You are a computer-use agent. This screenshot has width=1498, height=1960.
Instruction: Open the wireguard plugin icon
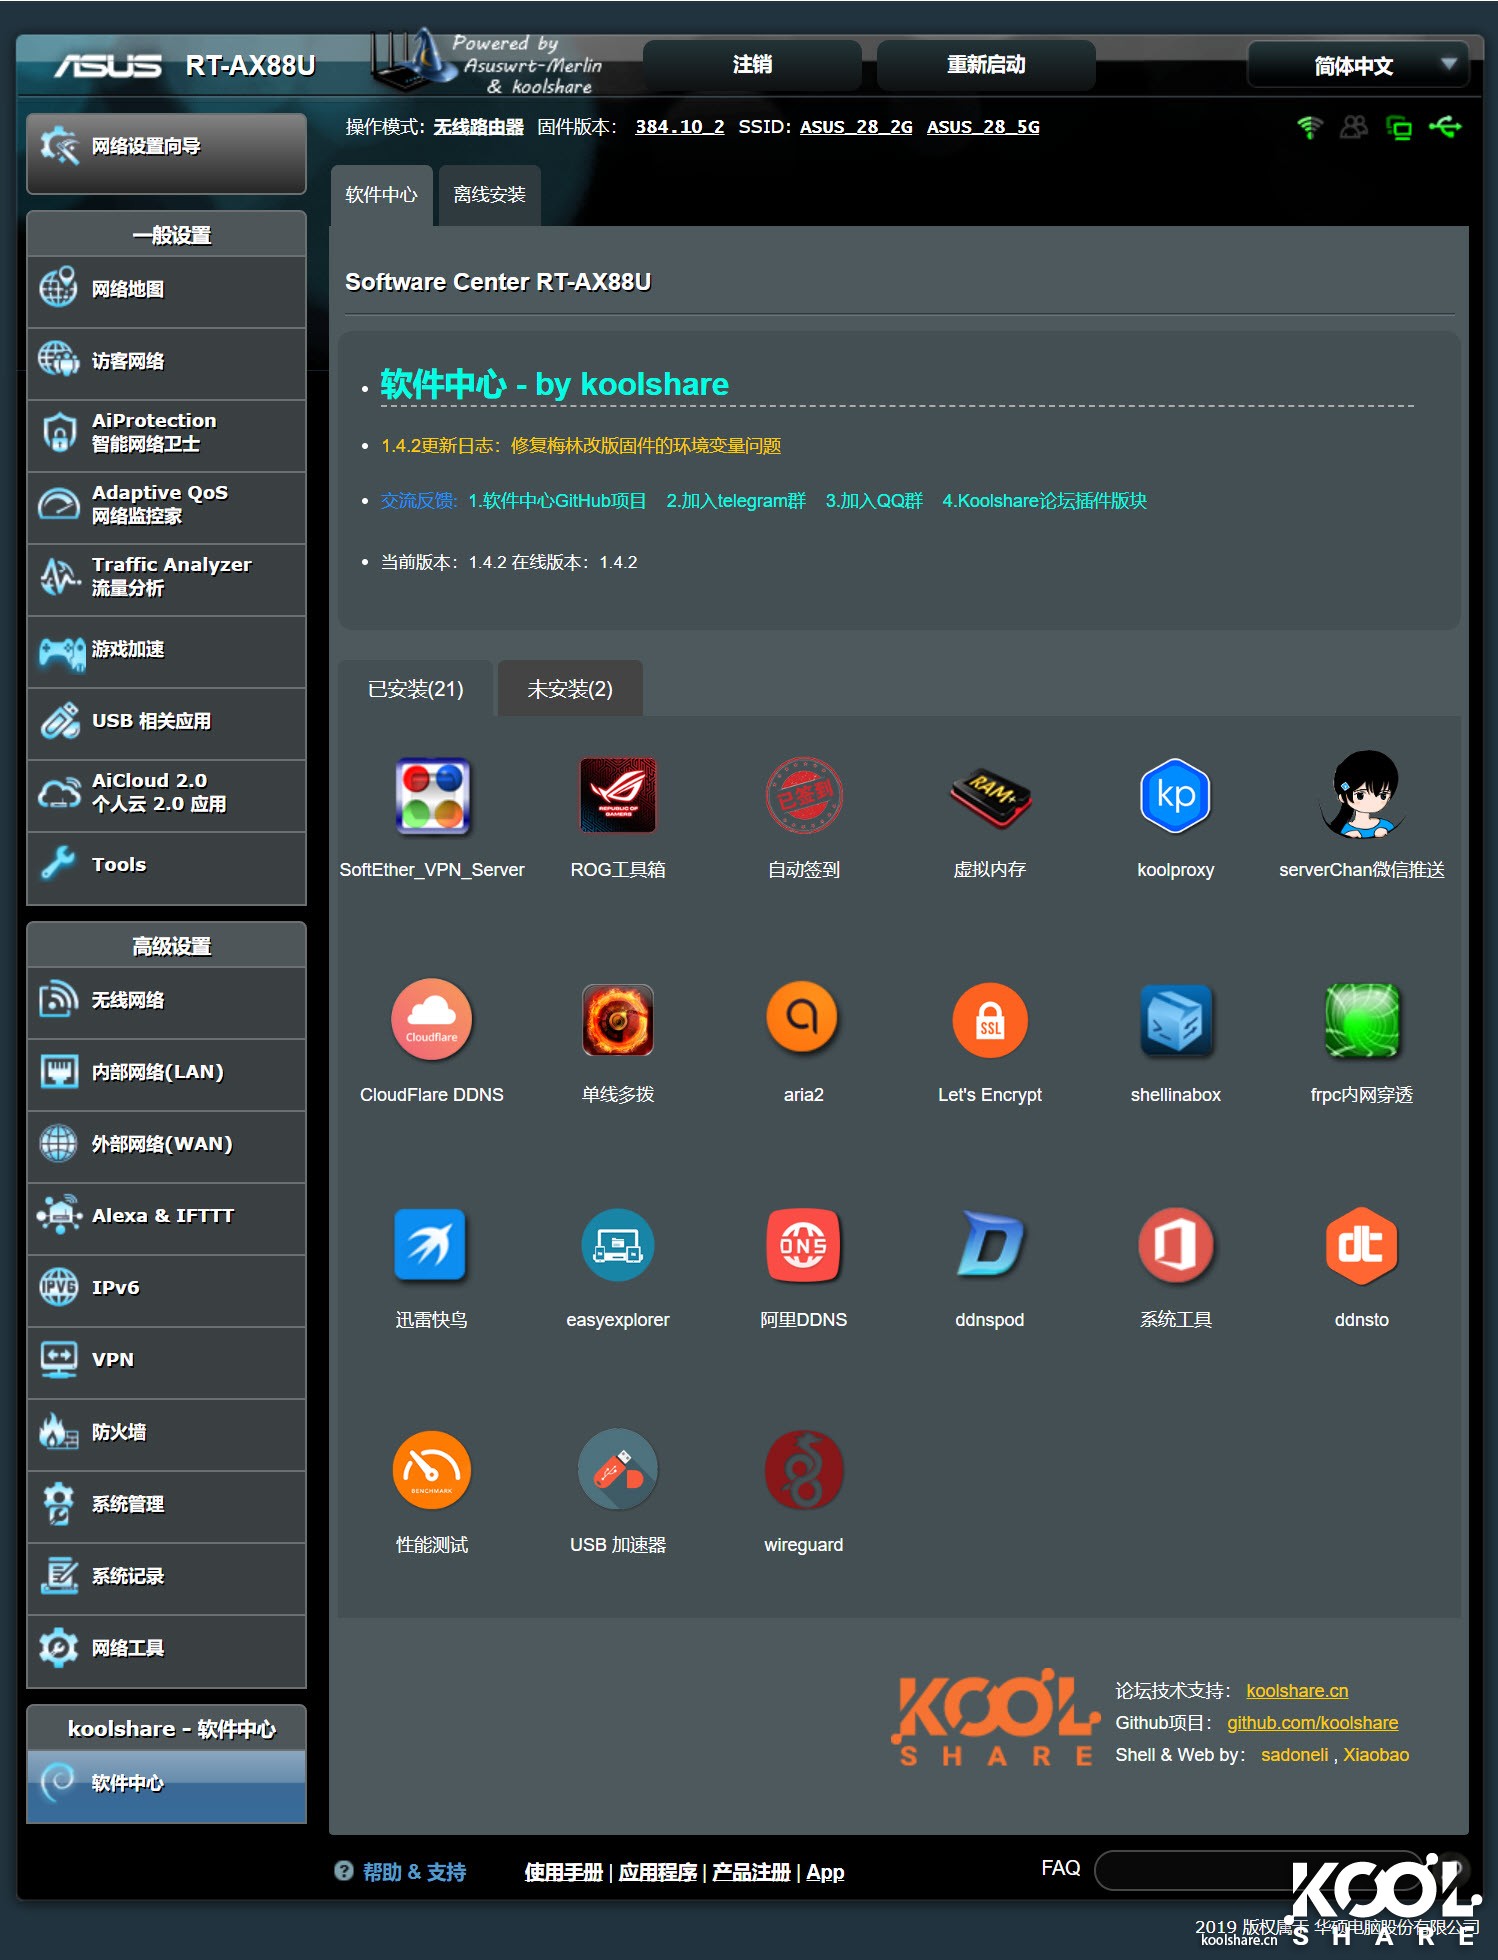(x=804, y=1470)
